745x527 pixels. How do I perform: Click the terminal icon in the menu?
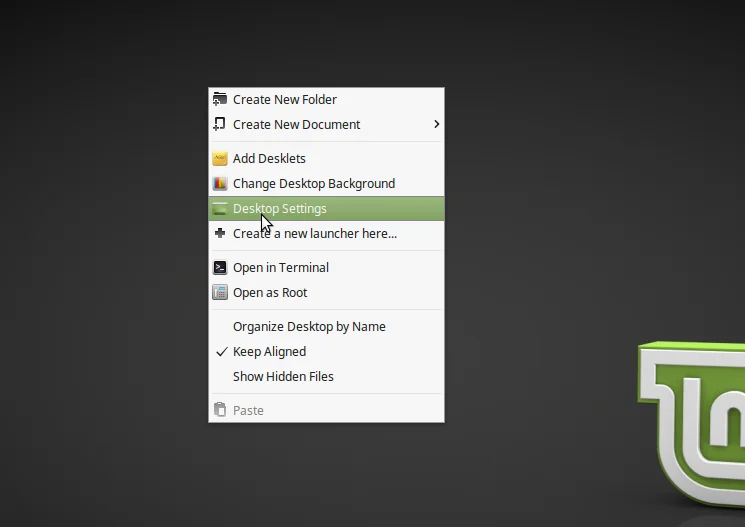220,268
